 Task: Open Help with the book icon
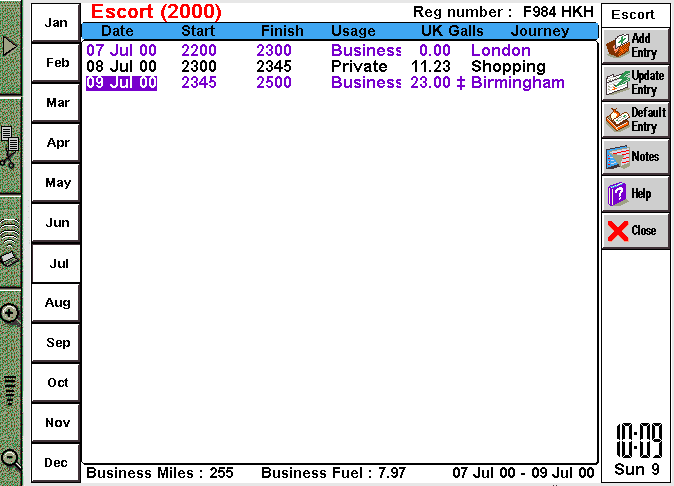coord(635,193)
